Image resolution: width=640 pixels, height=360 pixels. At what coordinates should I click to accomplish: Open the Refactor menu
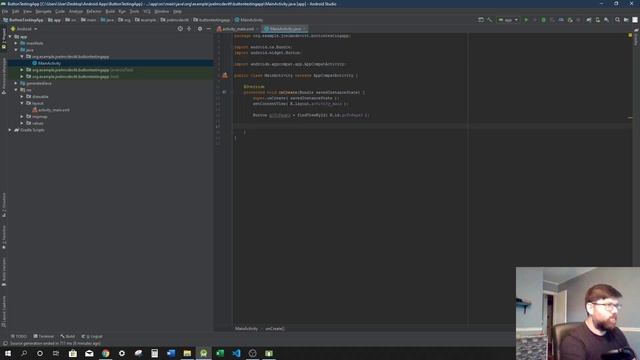(x=94, y=11)
